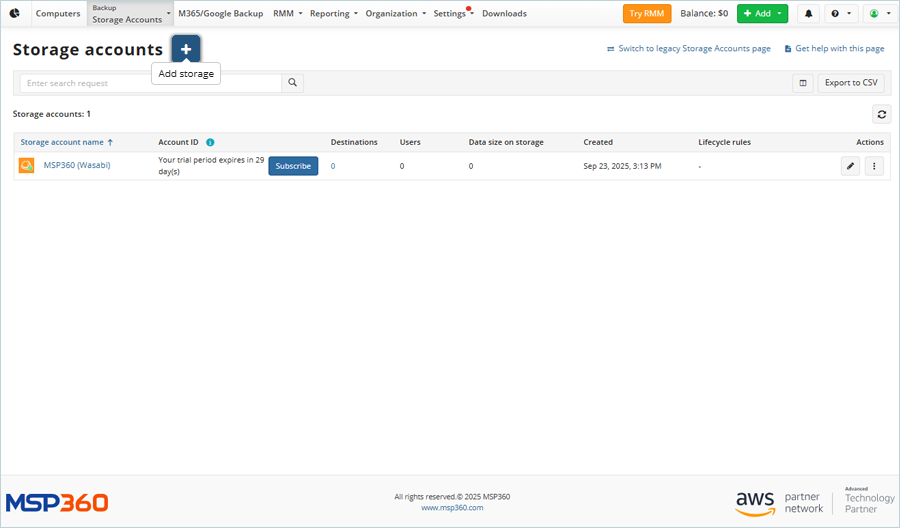Viewport: 900px width, 528px height.
Task: Click the MSP360 logo icon in top-left
Action: point(15,14)
